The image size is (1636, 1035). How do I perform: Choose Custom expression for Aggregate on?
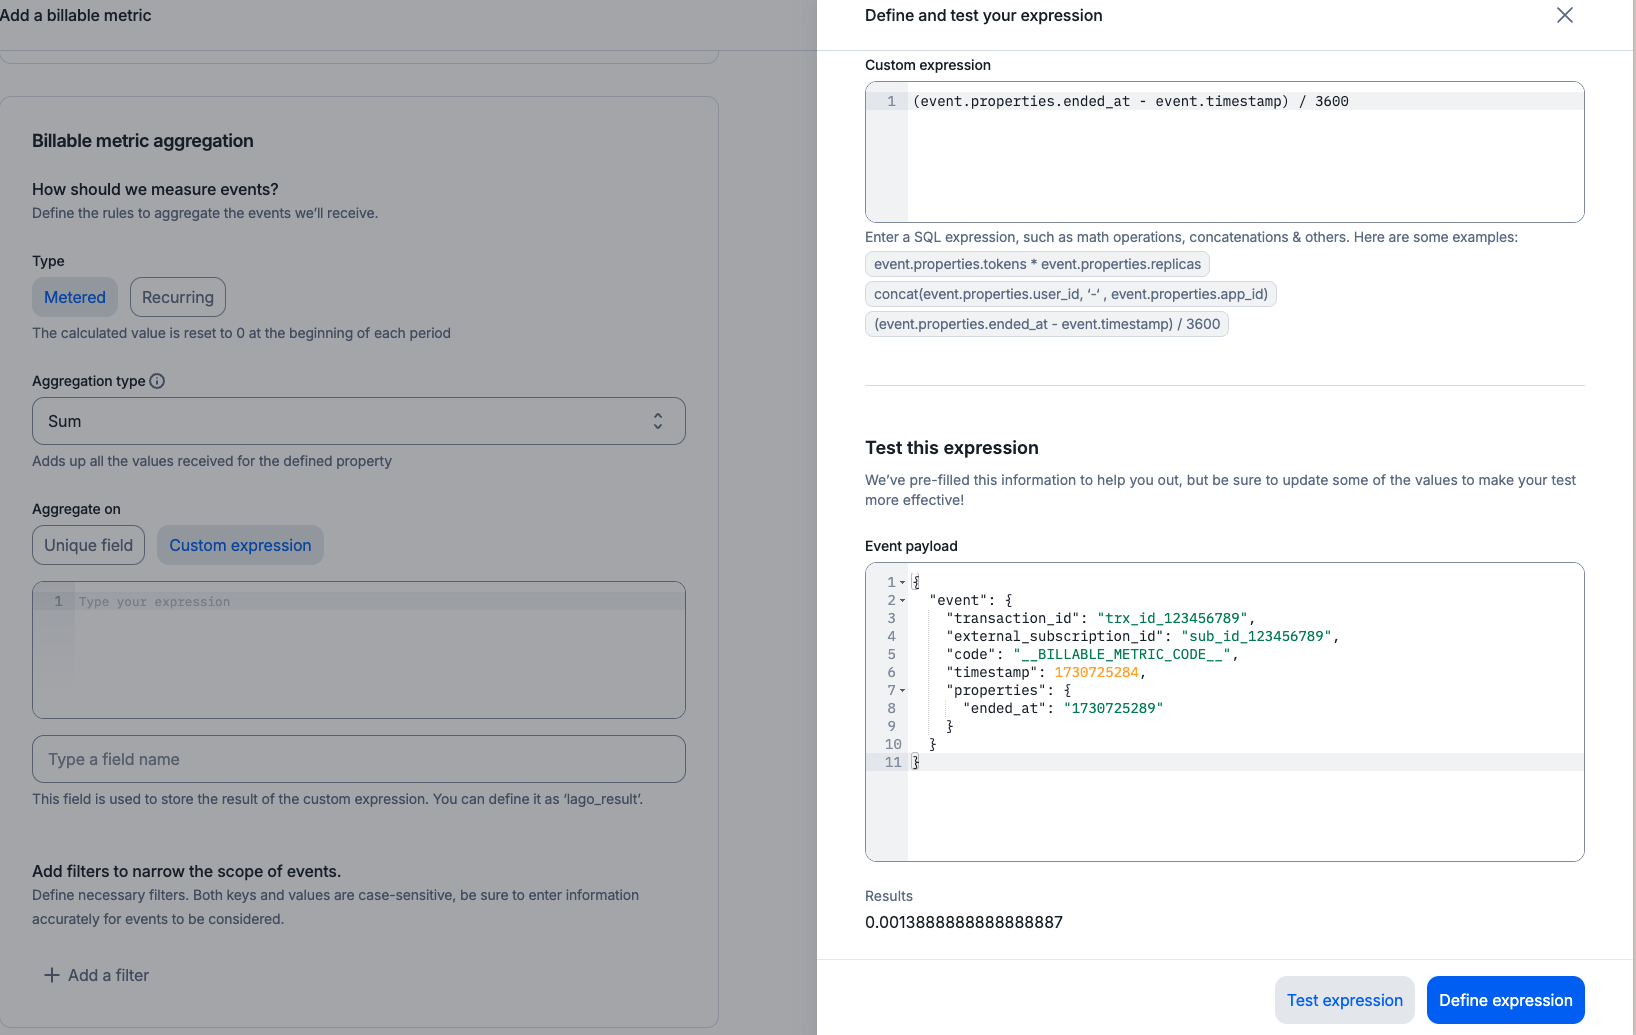click(x=240, y=545)
